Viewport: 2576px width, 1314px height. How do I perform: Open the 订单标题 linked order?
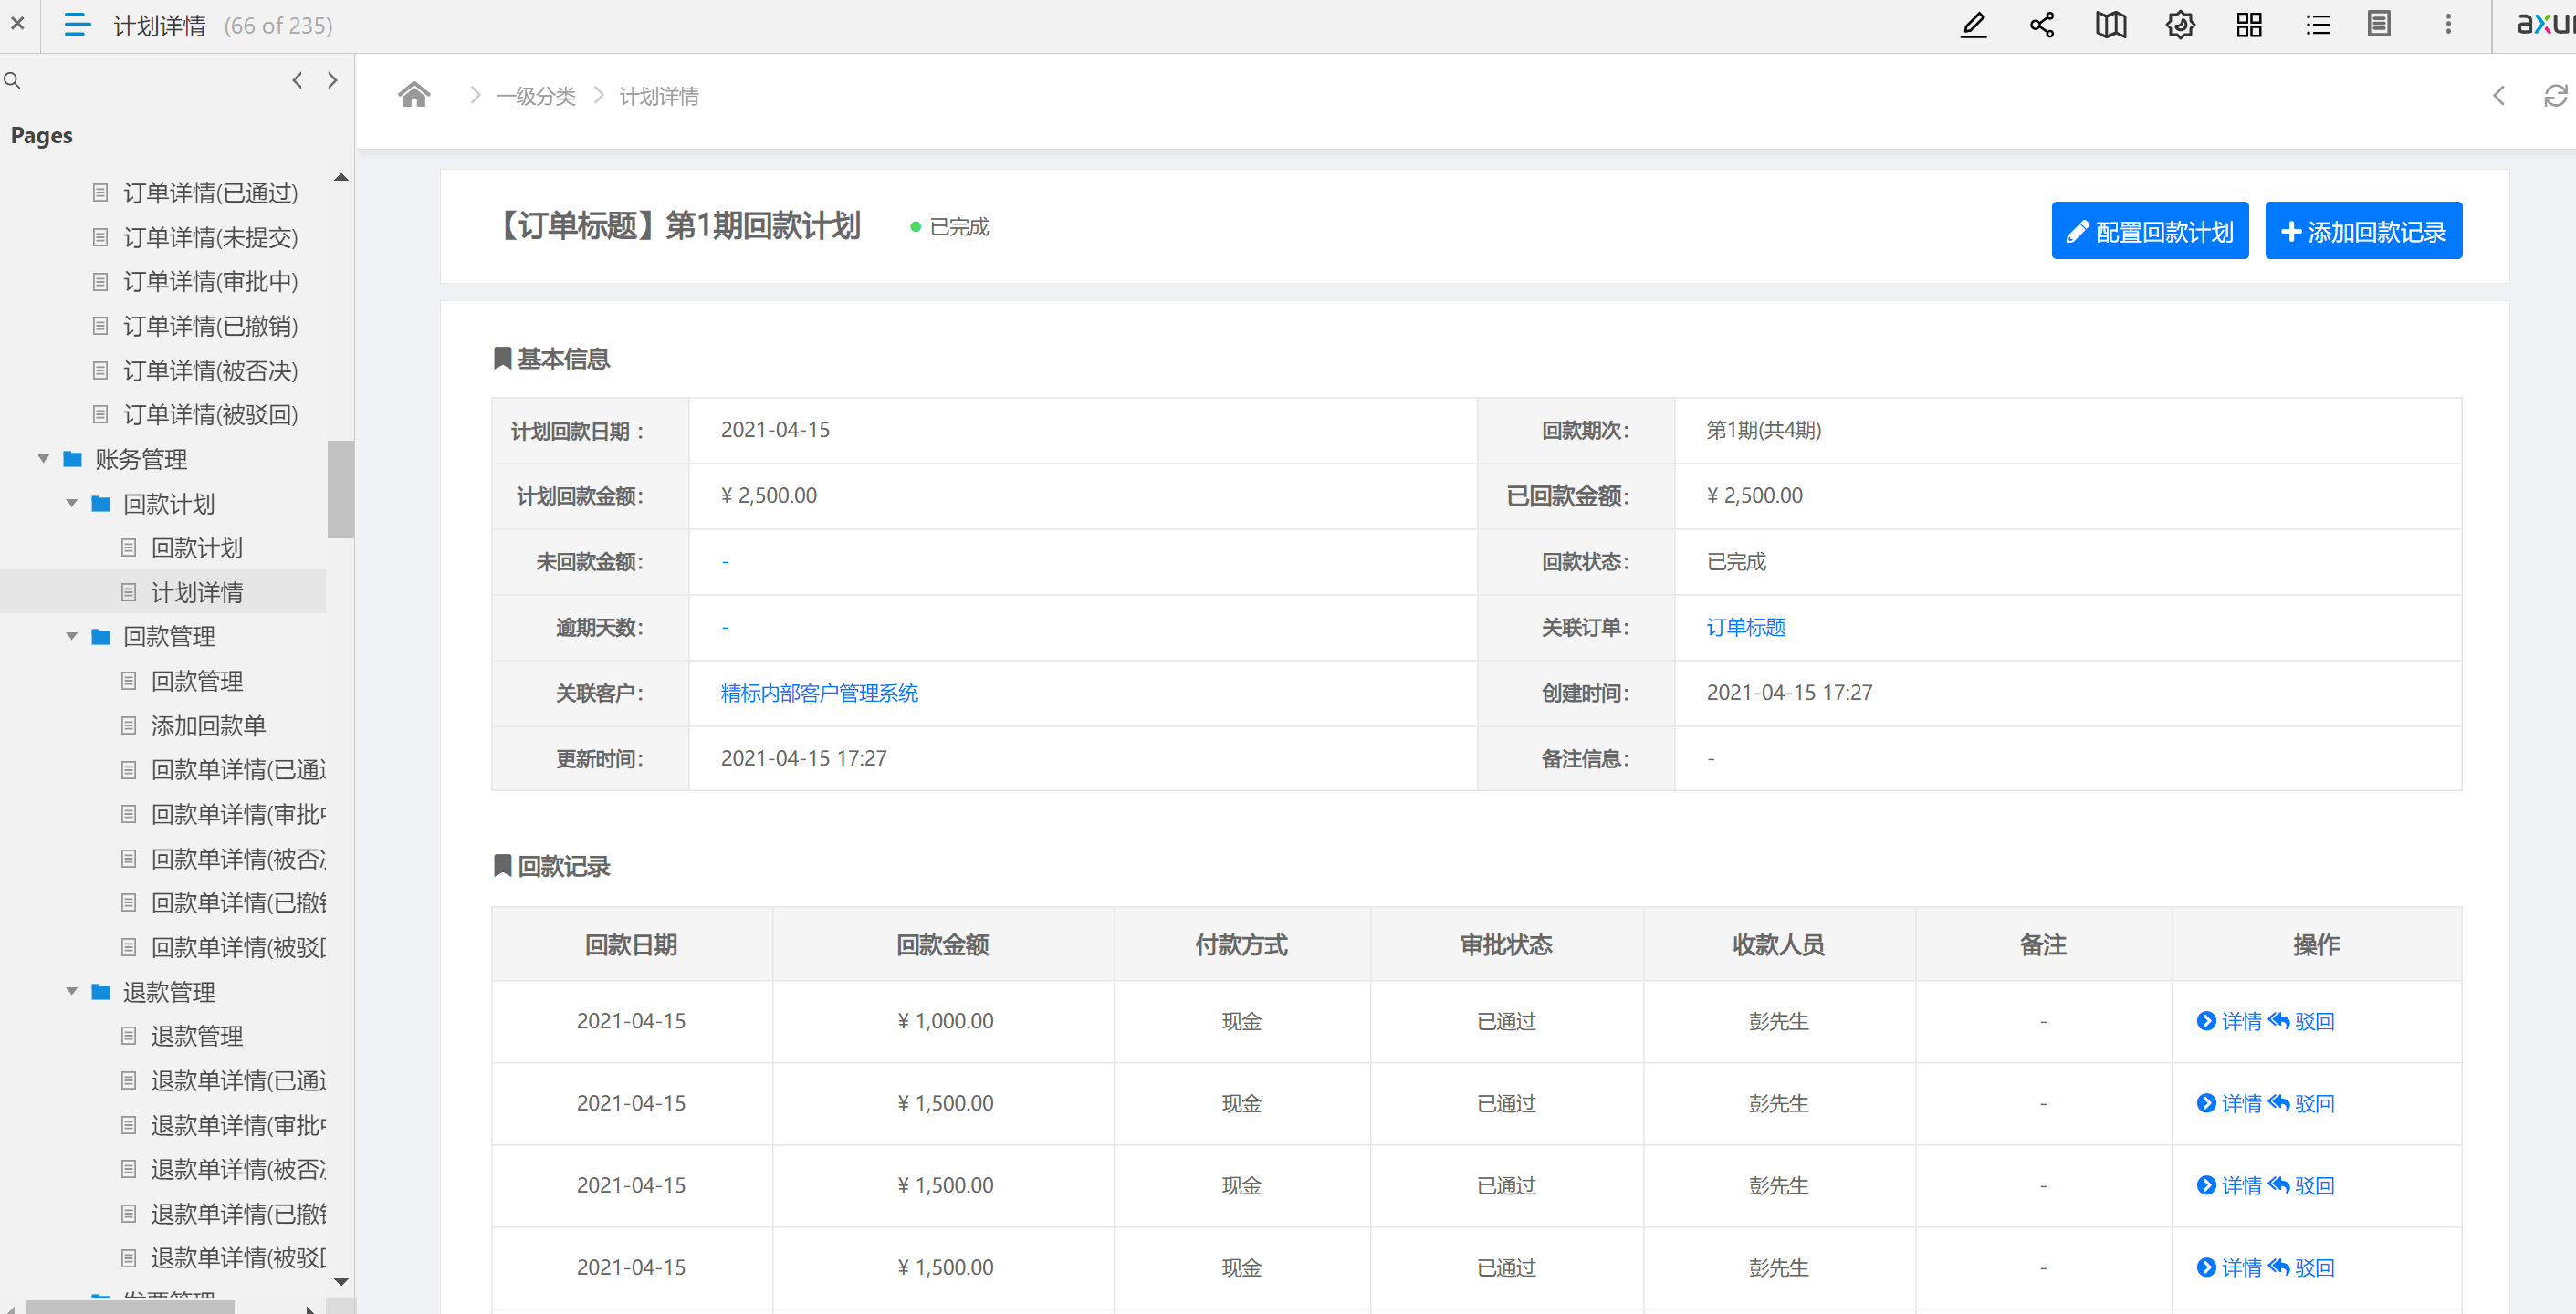1745,627
